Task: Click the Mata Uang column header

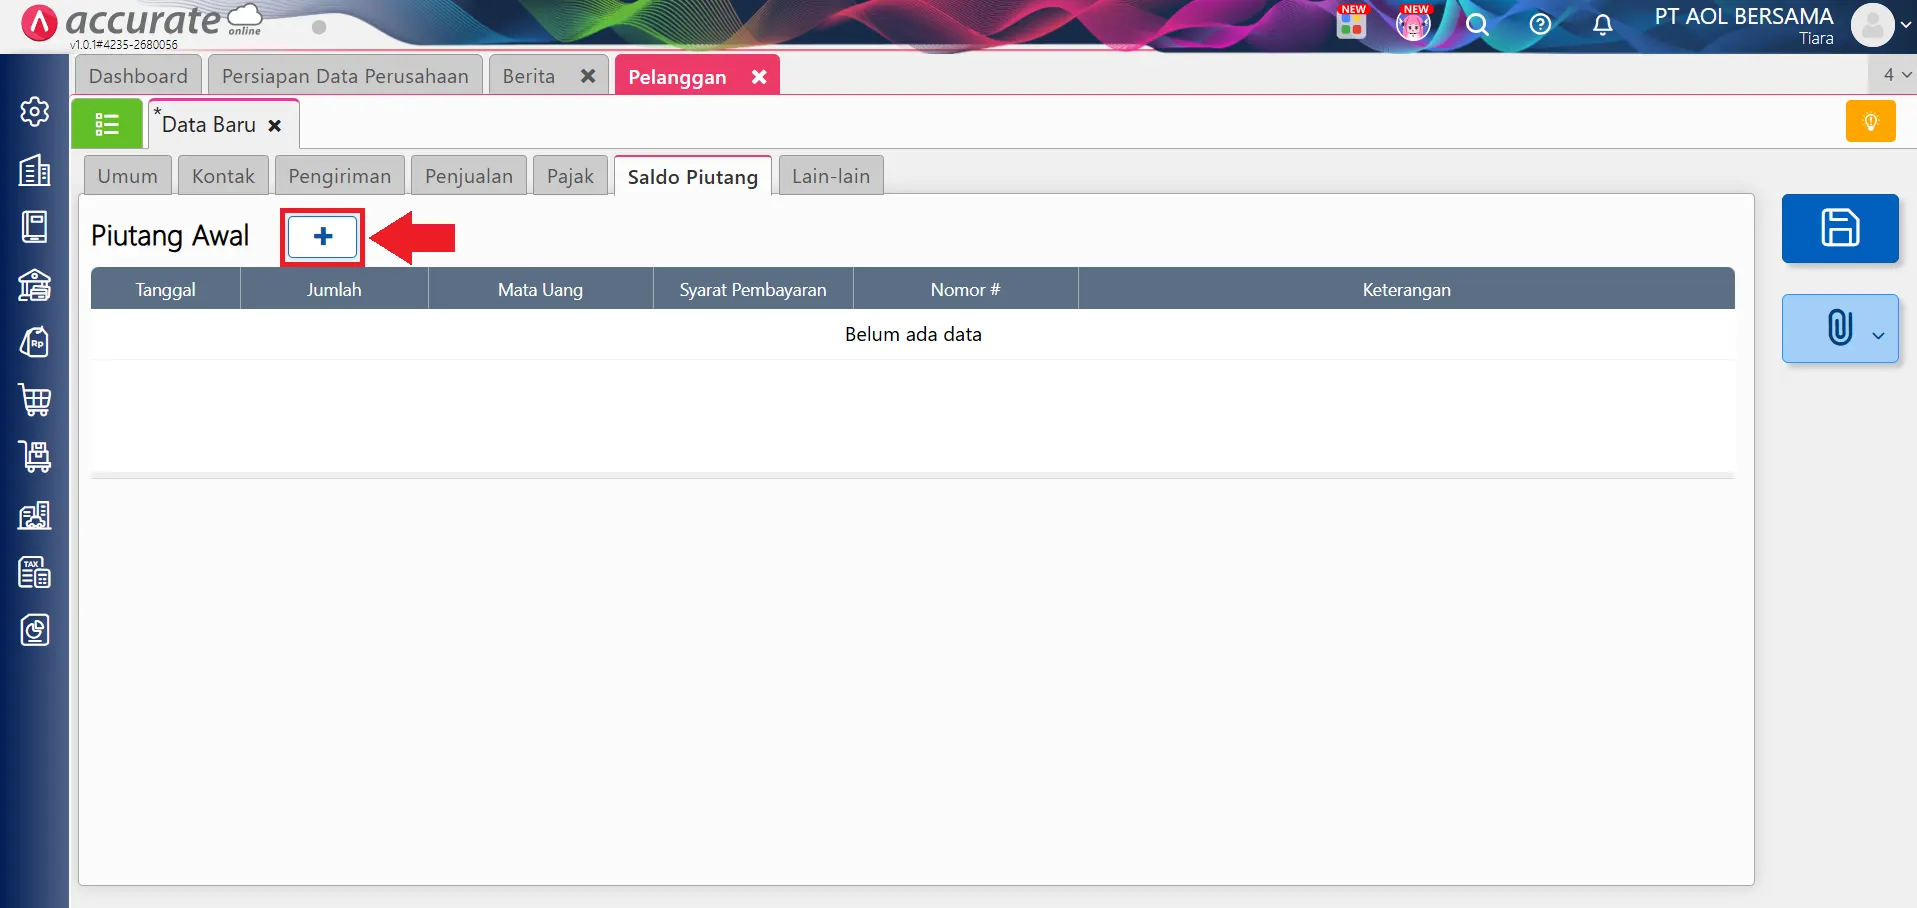Action: pyautogui.click(x=541, y=289)
